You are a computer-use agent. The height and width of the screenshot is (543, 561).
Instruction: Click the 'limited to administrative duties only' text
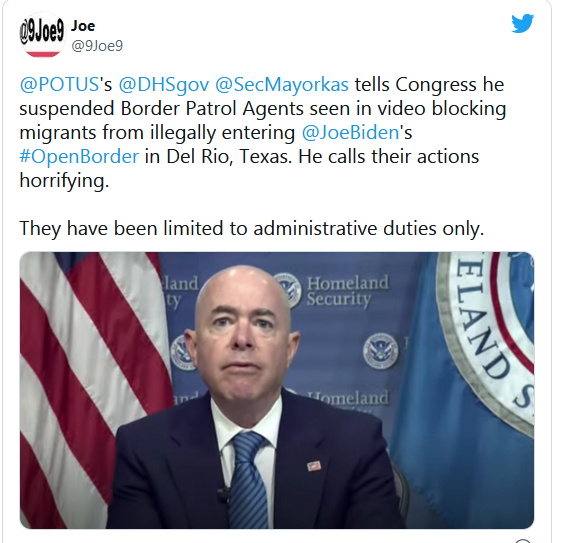[x=323, y=229]
